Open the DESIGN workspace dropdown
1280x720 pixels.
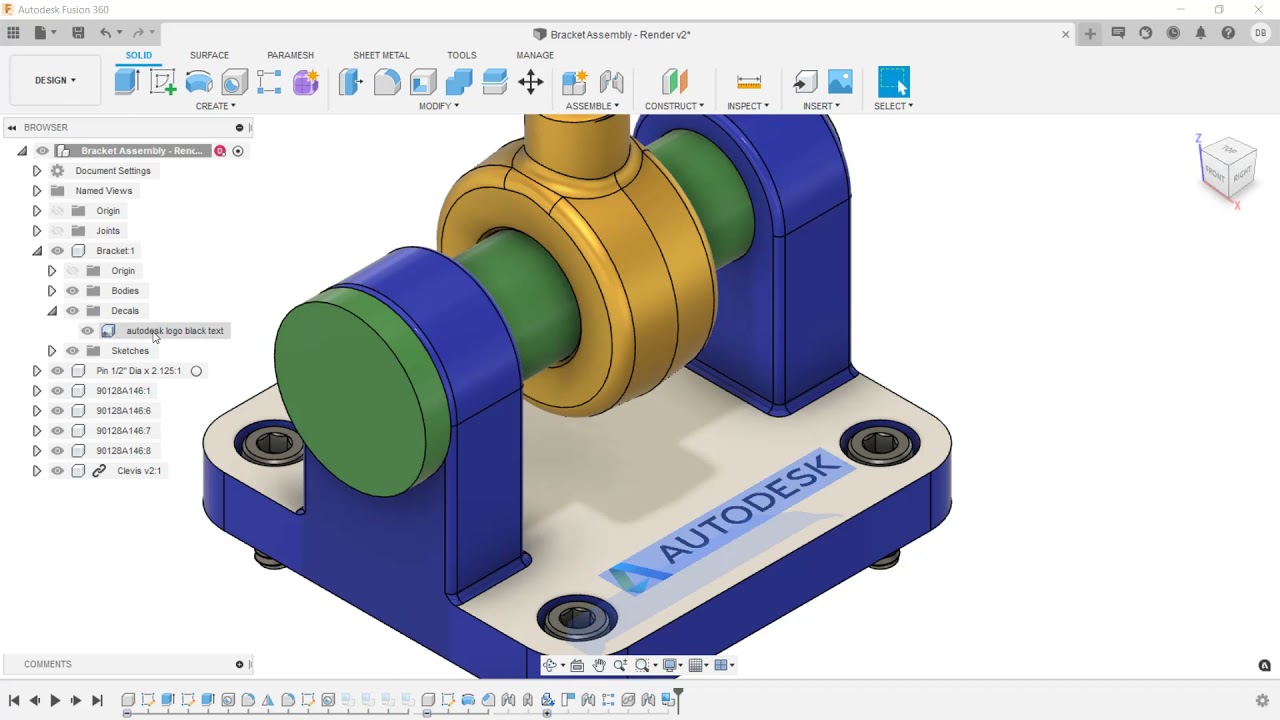[55, 80]
